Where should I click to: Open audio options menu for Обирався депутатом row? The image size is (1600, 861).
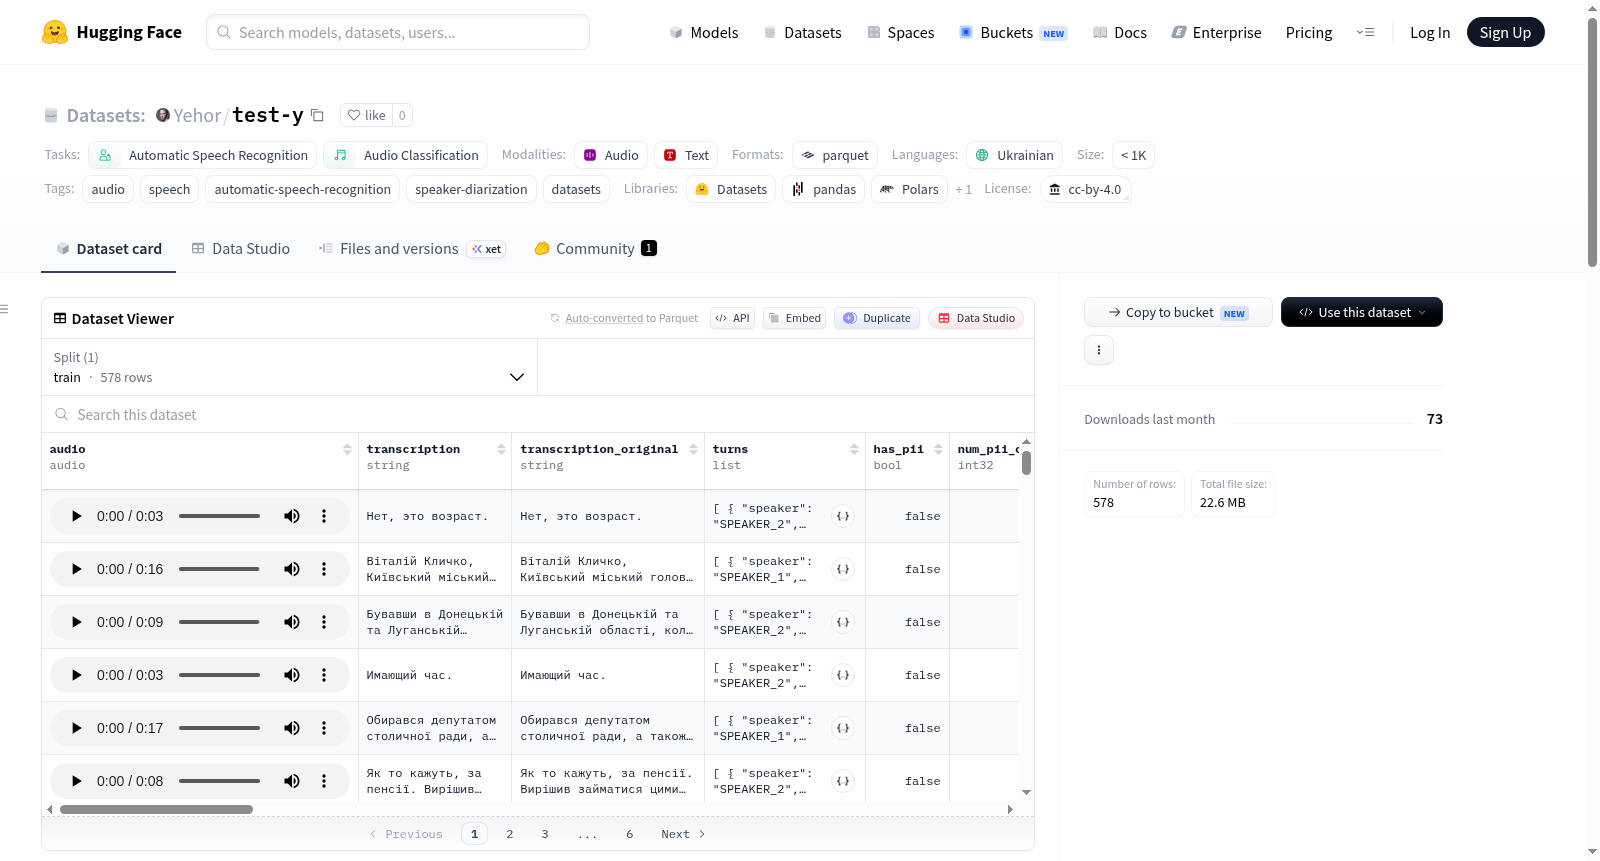[324, 728]
